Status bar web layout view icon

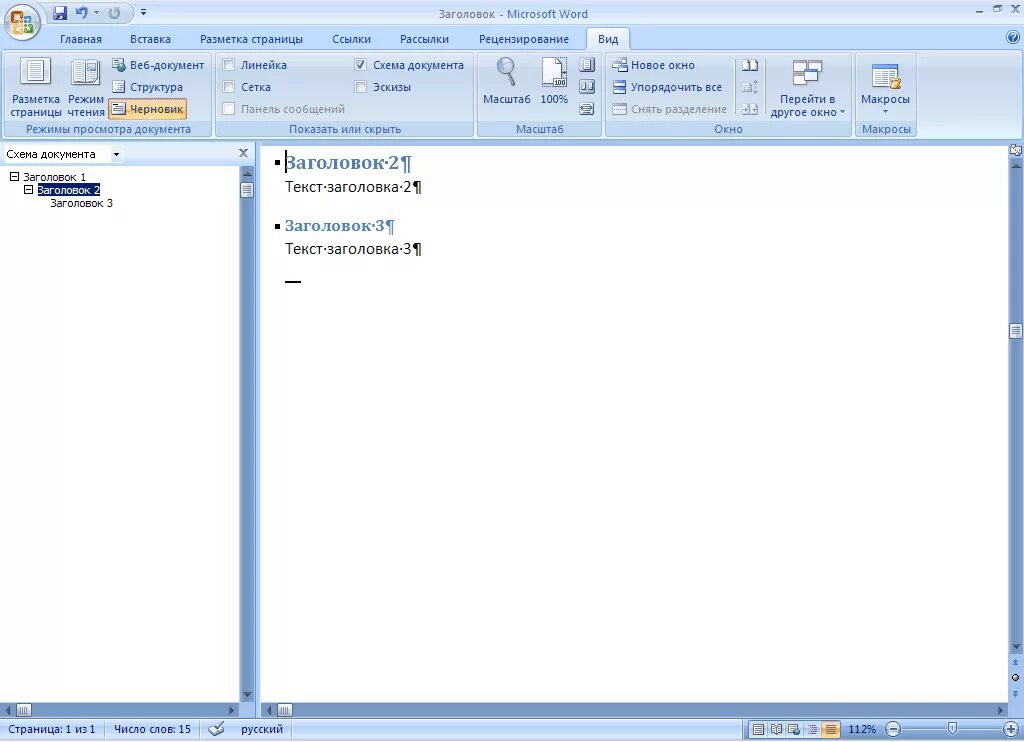click(x=794, y=729)
